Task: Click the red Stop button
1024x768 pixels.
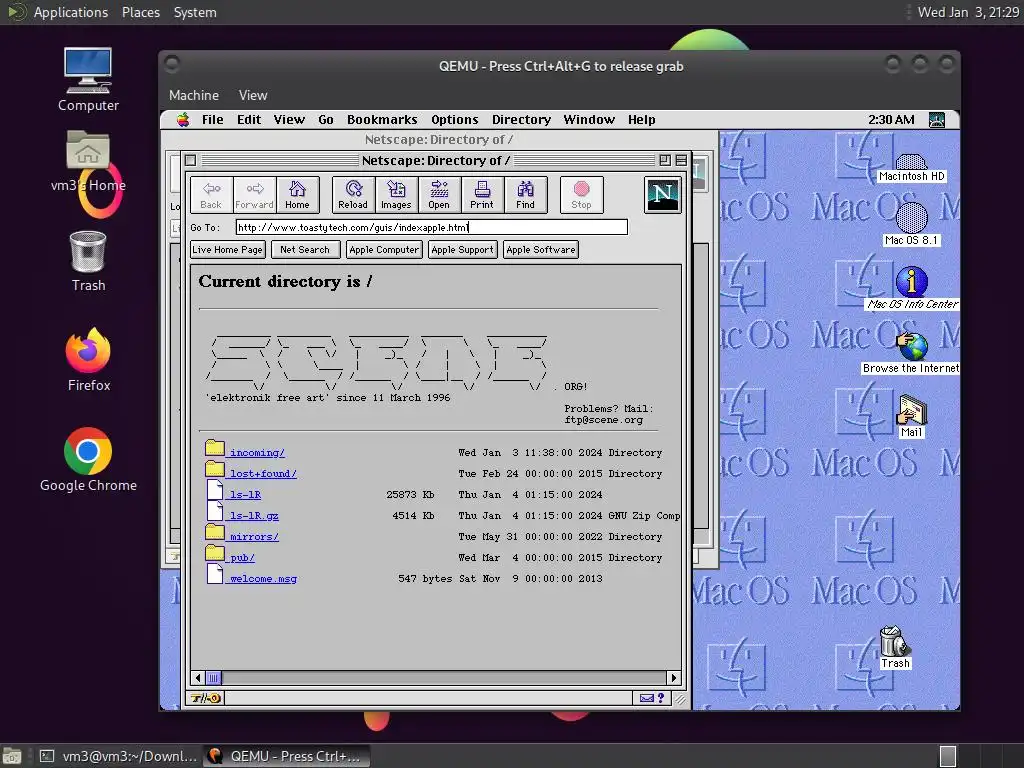Action: pos(581,195)
